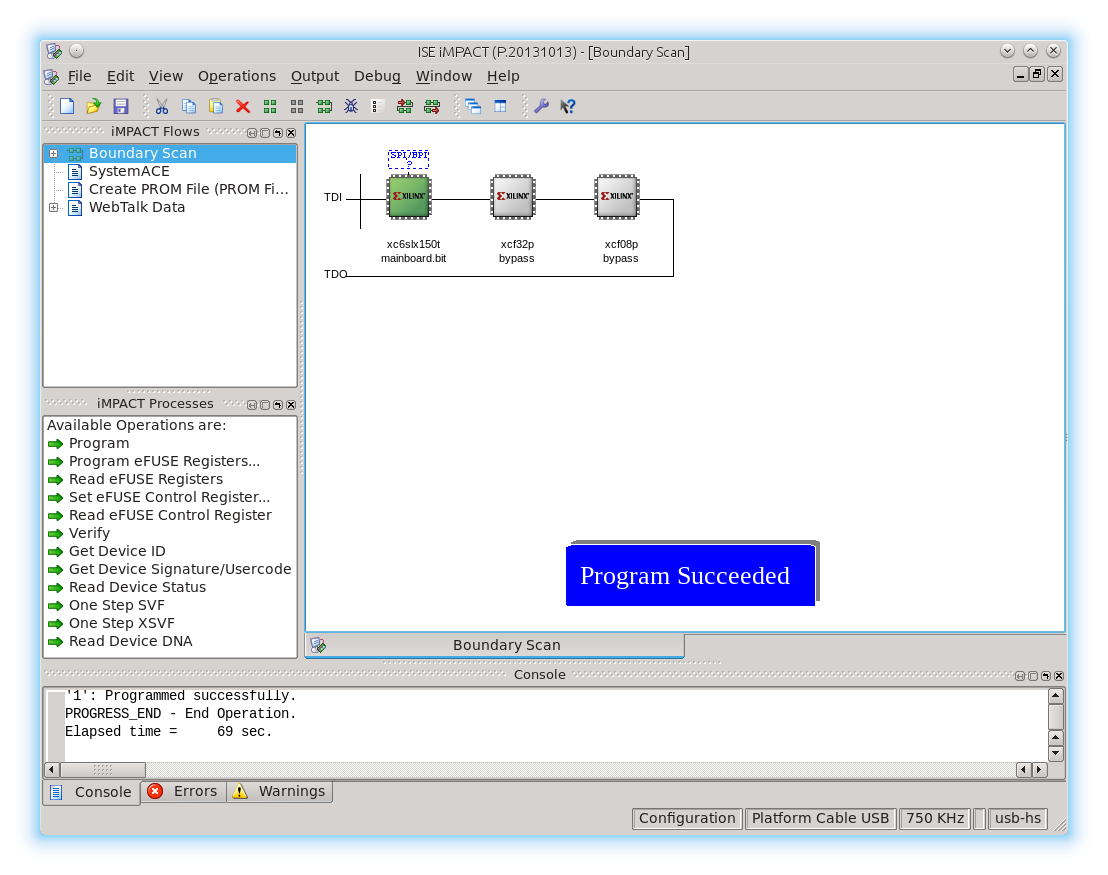The image size is (1108, 875).
Task: Click the What's This help cursor icon
Action: (568, 106)
